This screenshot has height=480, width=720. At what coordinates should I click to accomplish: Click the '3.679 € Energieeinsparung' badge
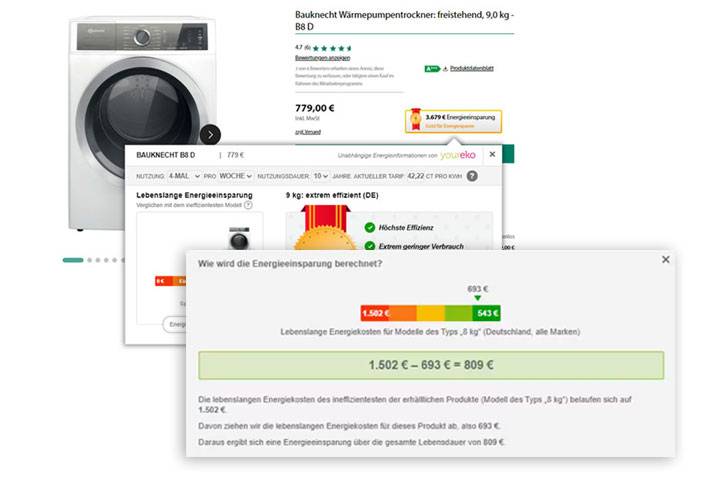pos(453,121)
